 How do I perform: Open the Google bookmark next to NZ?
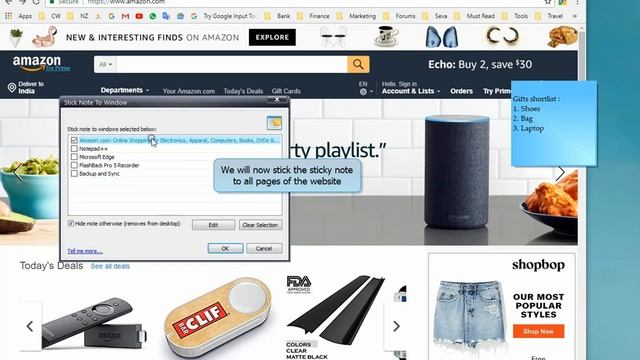pos(111,16)
